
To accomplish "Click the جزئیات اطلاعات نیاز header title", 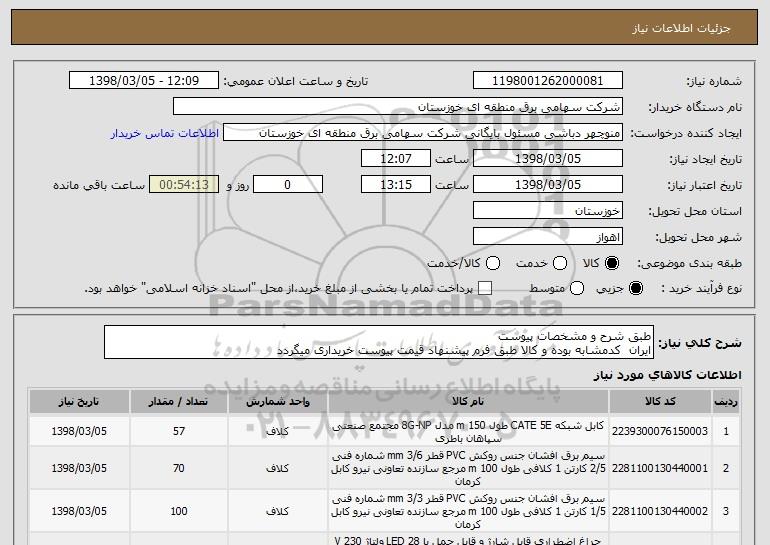I will [681, 28].
